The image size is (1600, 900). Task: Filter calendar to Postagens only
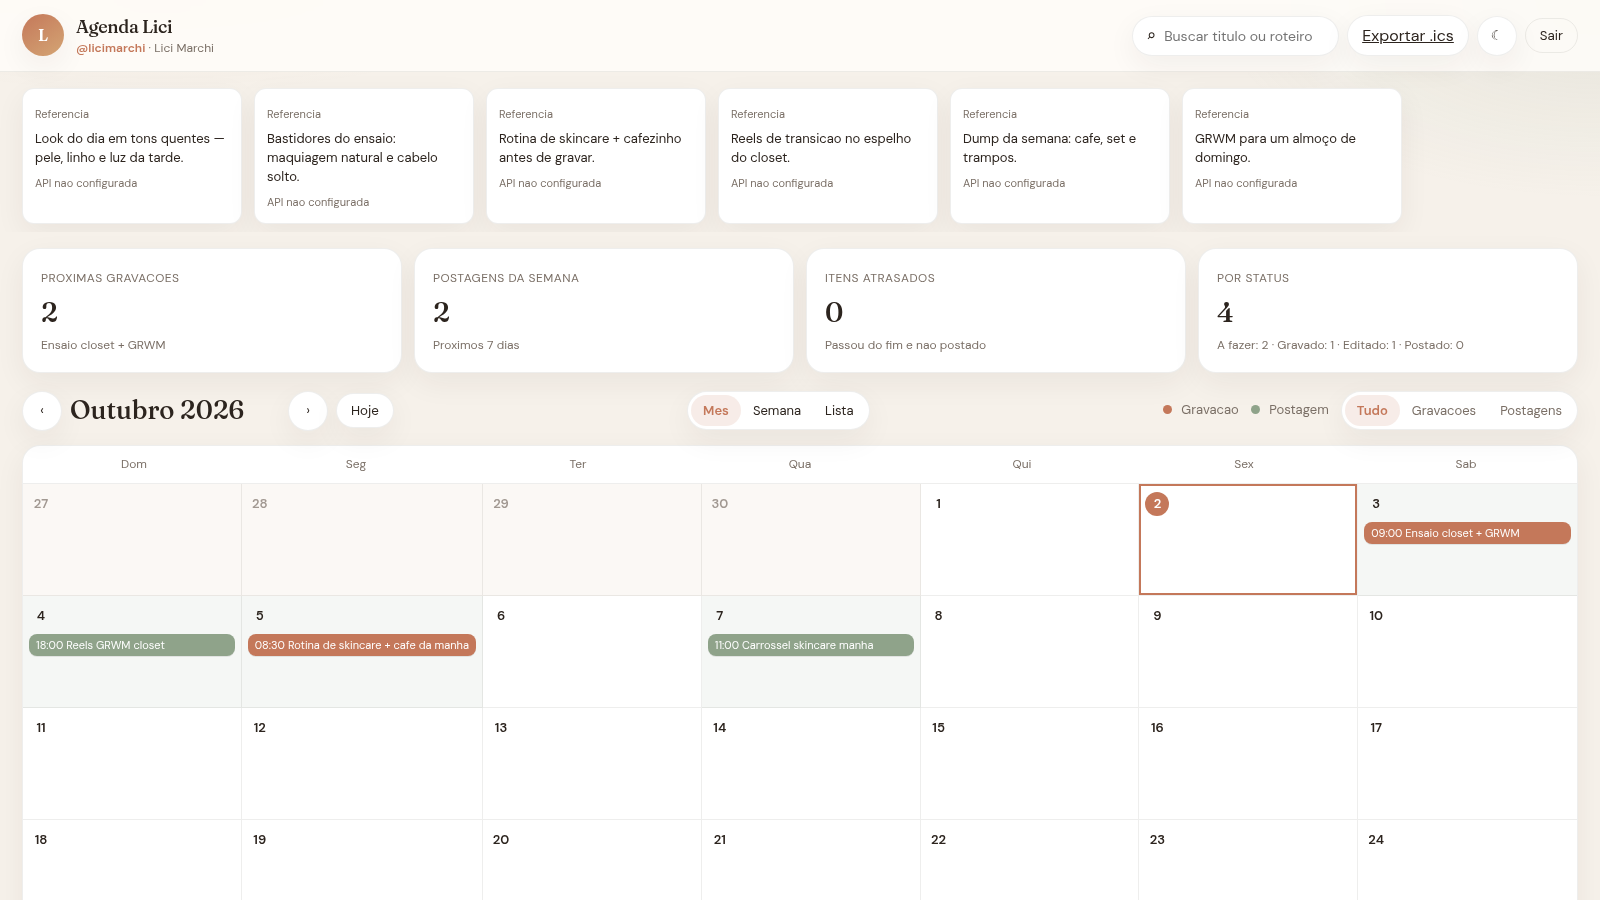pyautogui.click(x=1531, y=411)
